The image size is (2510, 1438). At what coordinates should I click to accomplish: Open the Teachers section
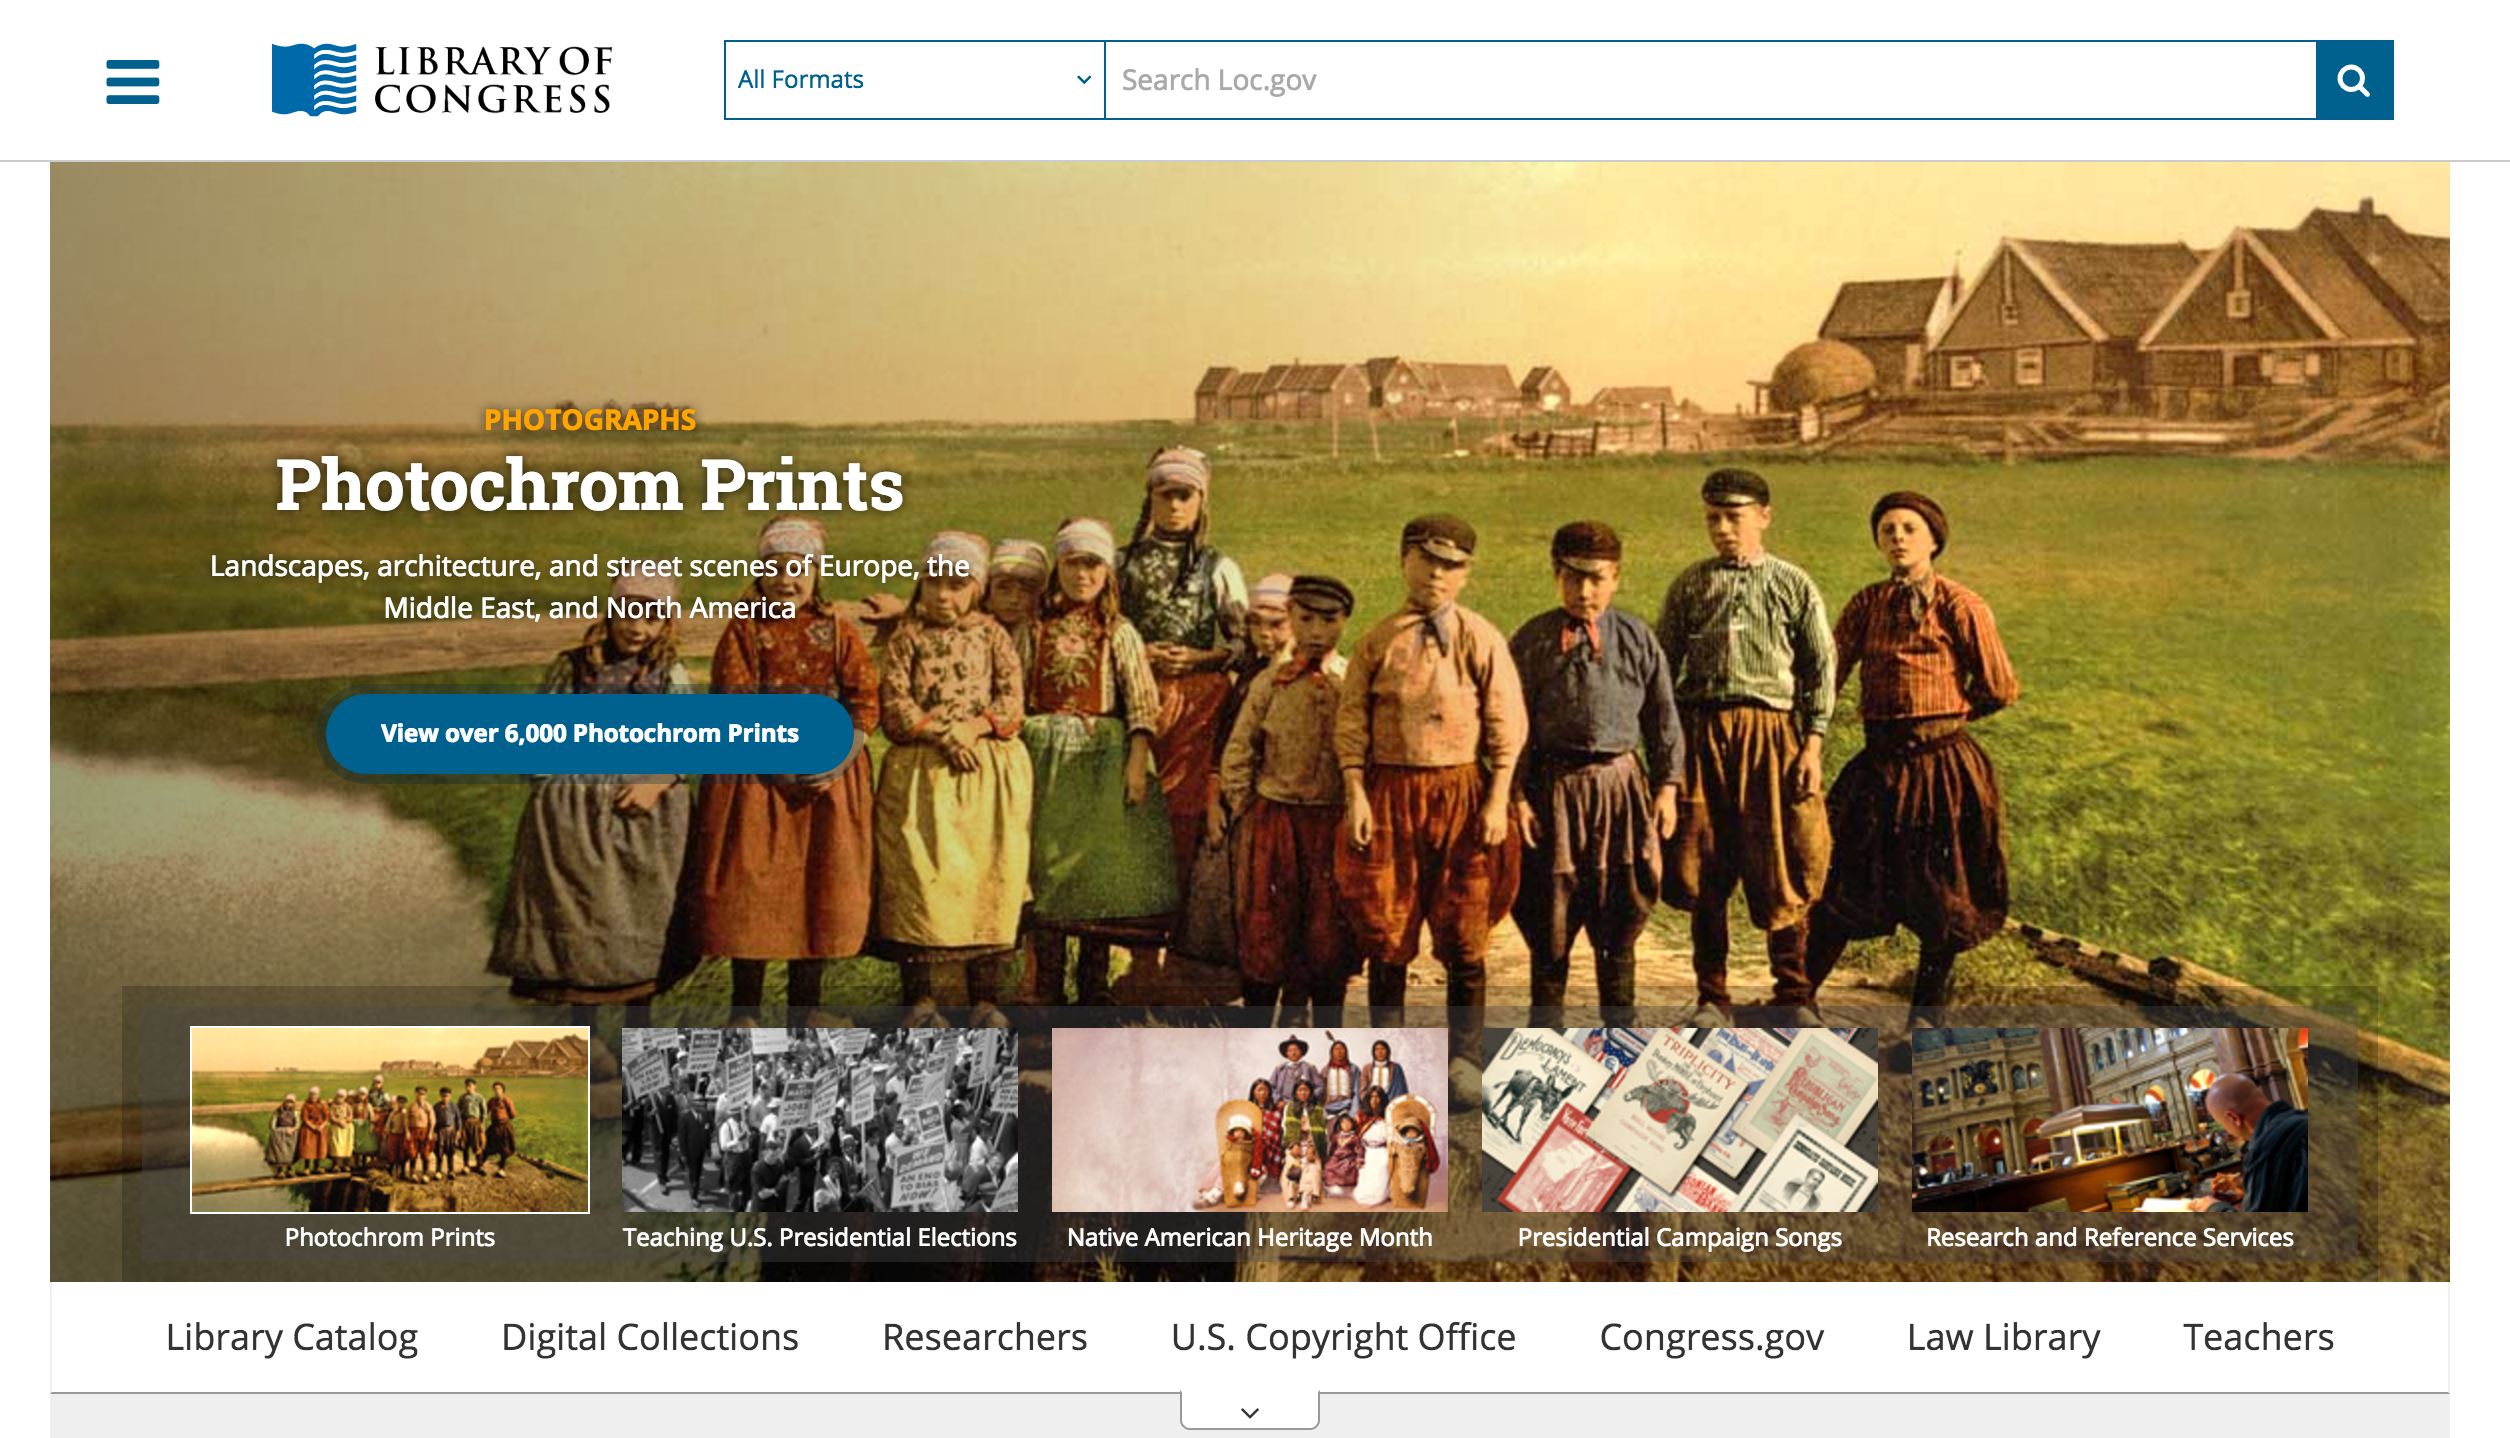[2257, 1337]
